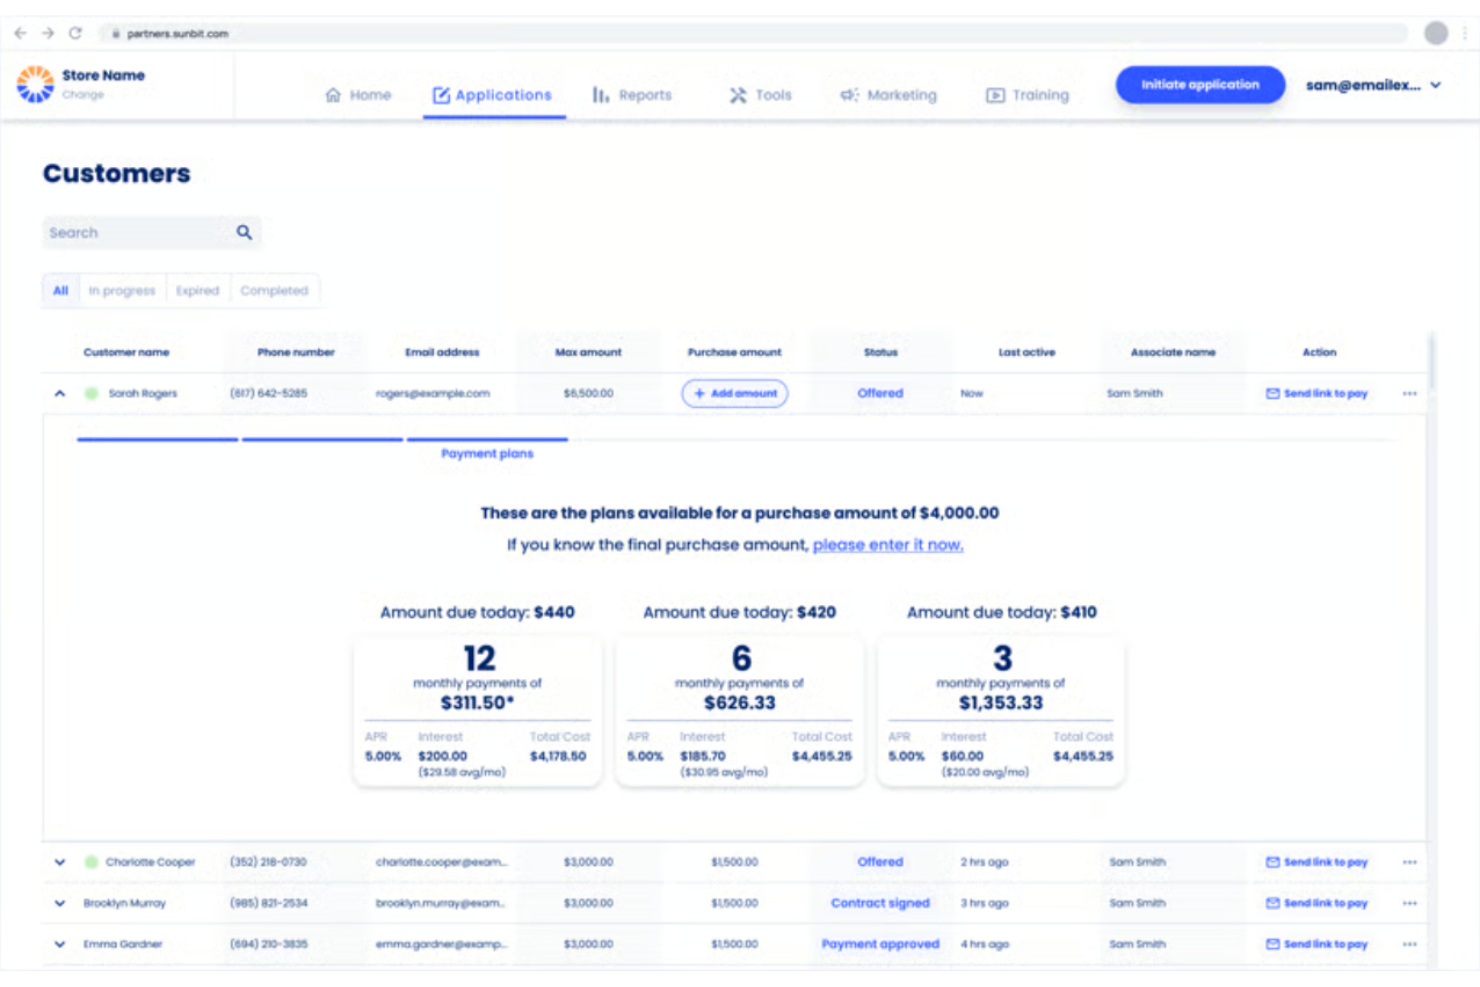
Task: Open Reports via the bar-chart icon
Action: point(599,95)
